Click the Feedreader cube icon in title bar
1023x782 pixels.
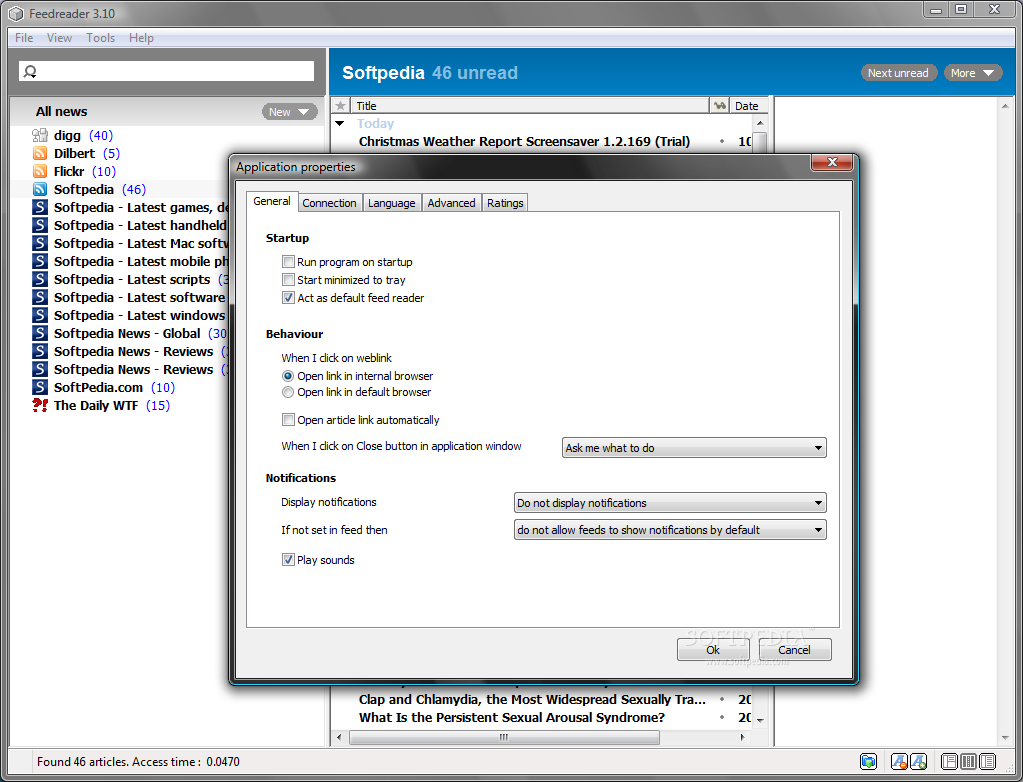pyautogui.click(x=16, y=14)
